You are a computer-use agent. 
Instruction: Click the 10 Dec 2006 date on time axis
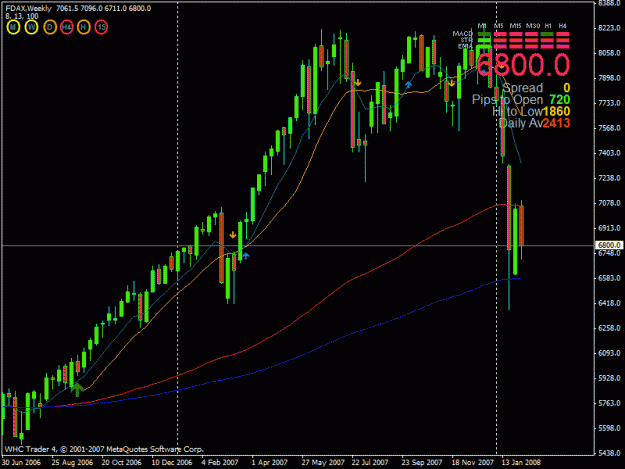(172, 462)
